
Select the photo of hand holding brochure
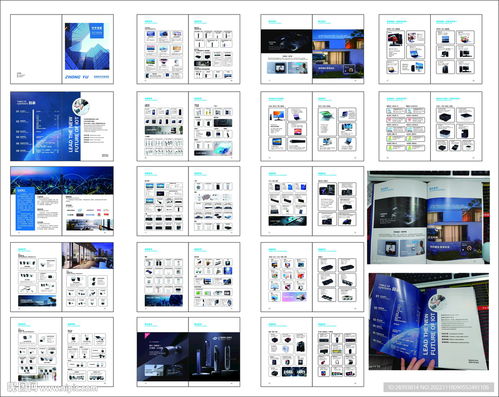coord(429,322)
